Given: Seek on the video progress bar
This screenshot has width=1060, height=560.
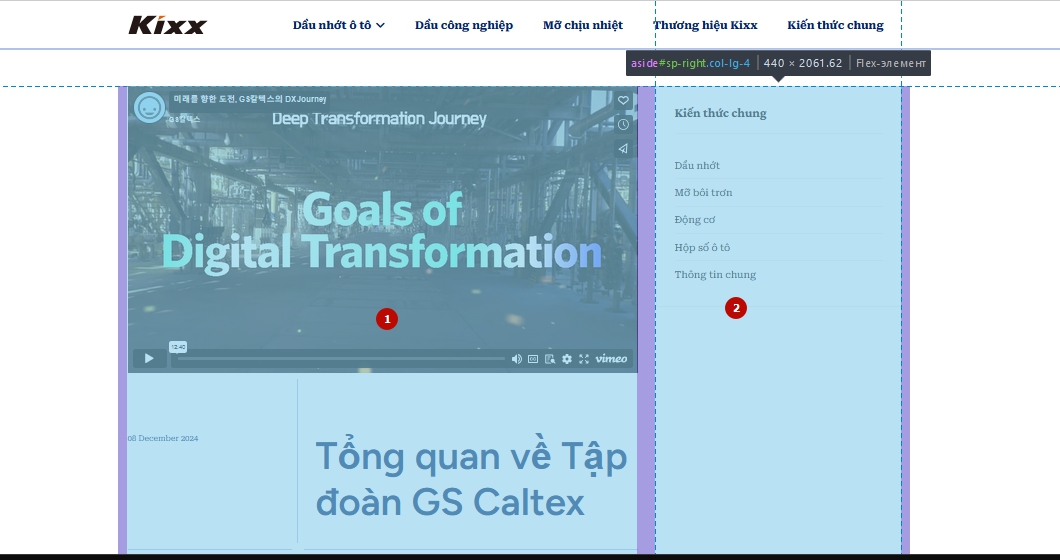Looking at the screenshot, I should (340, 359).
